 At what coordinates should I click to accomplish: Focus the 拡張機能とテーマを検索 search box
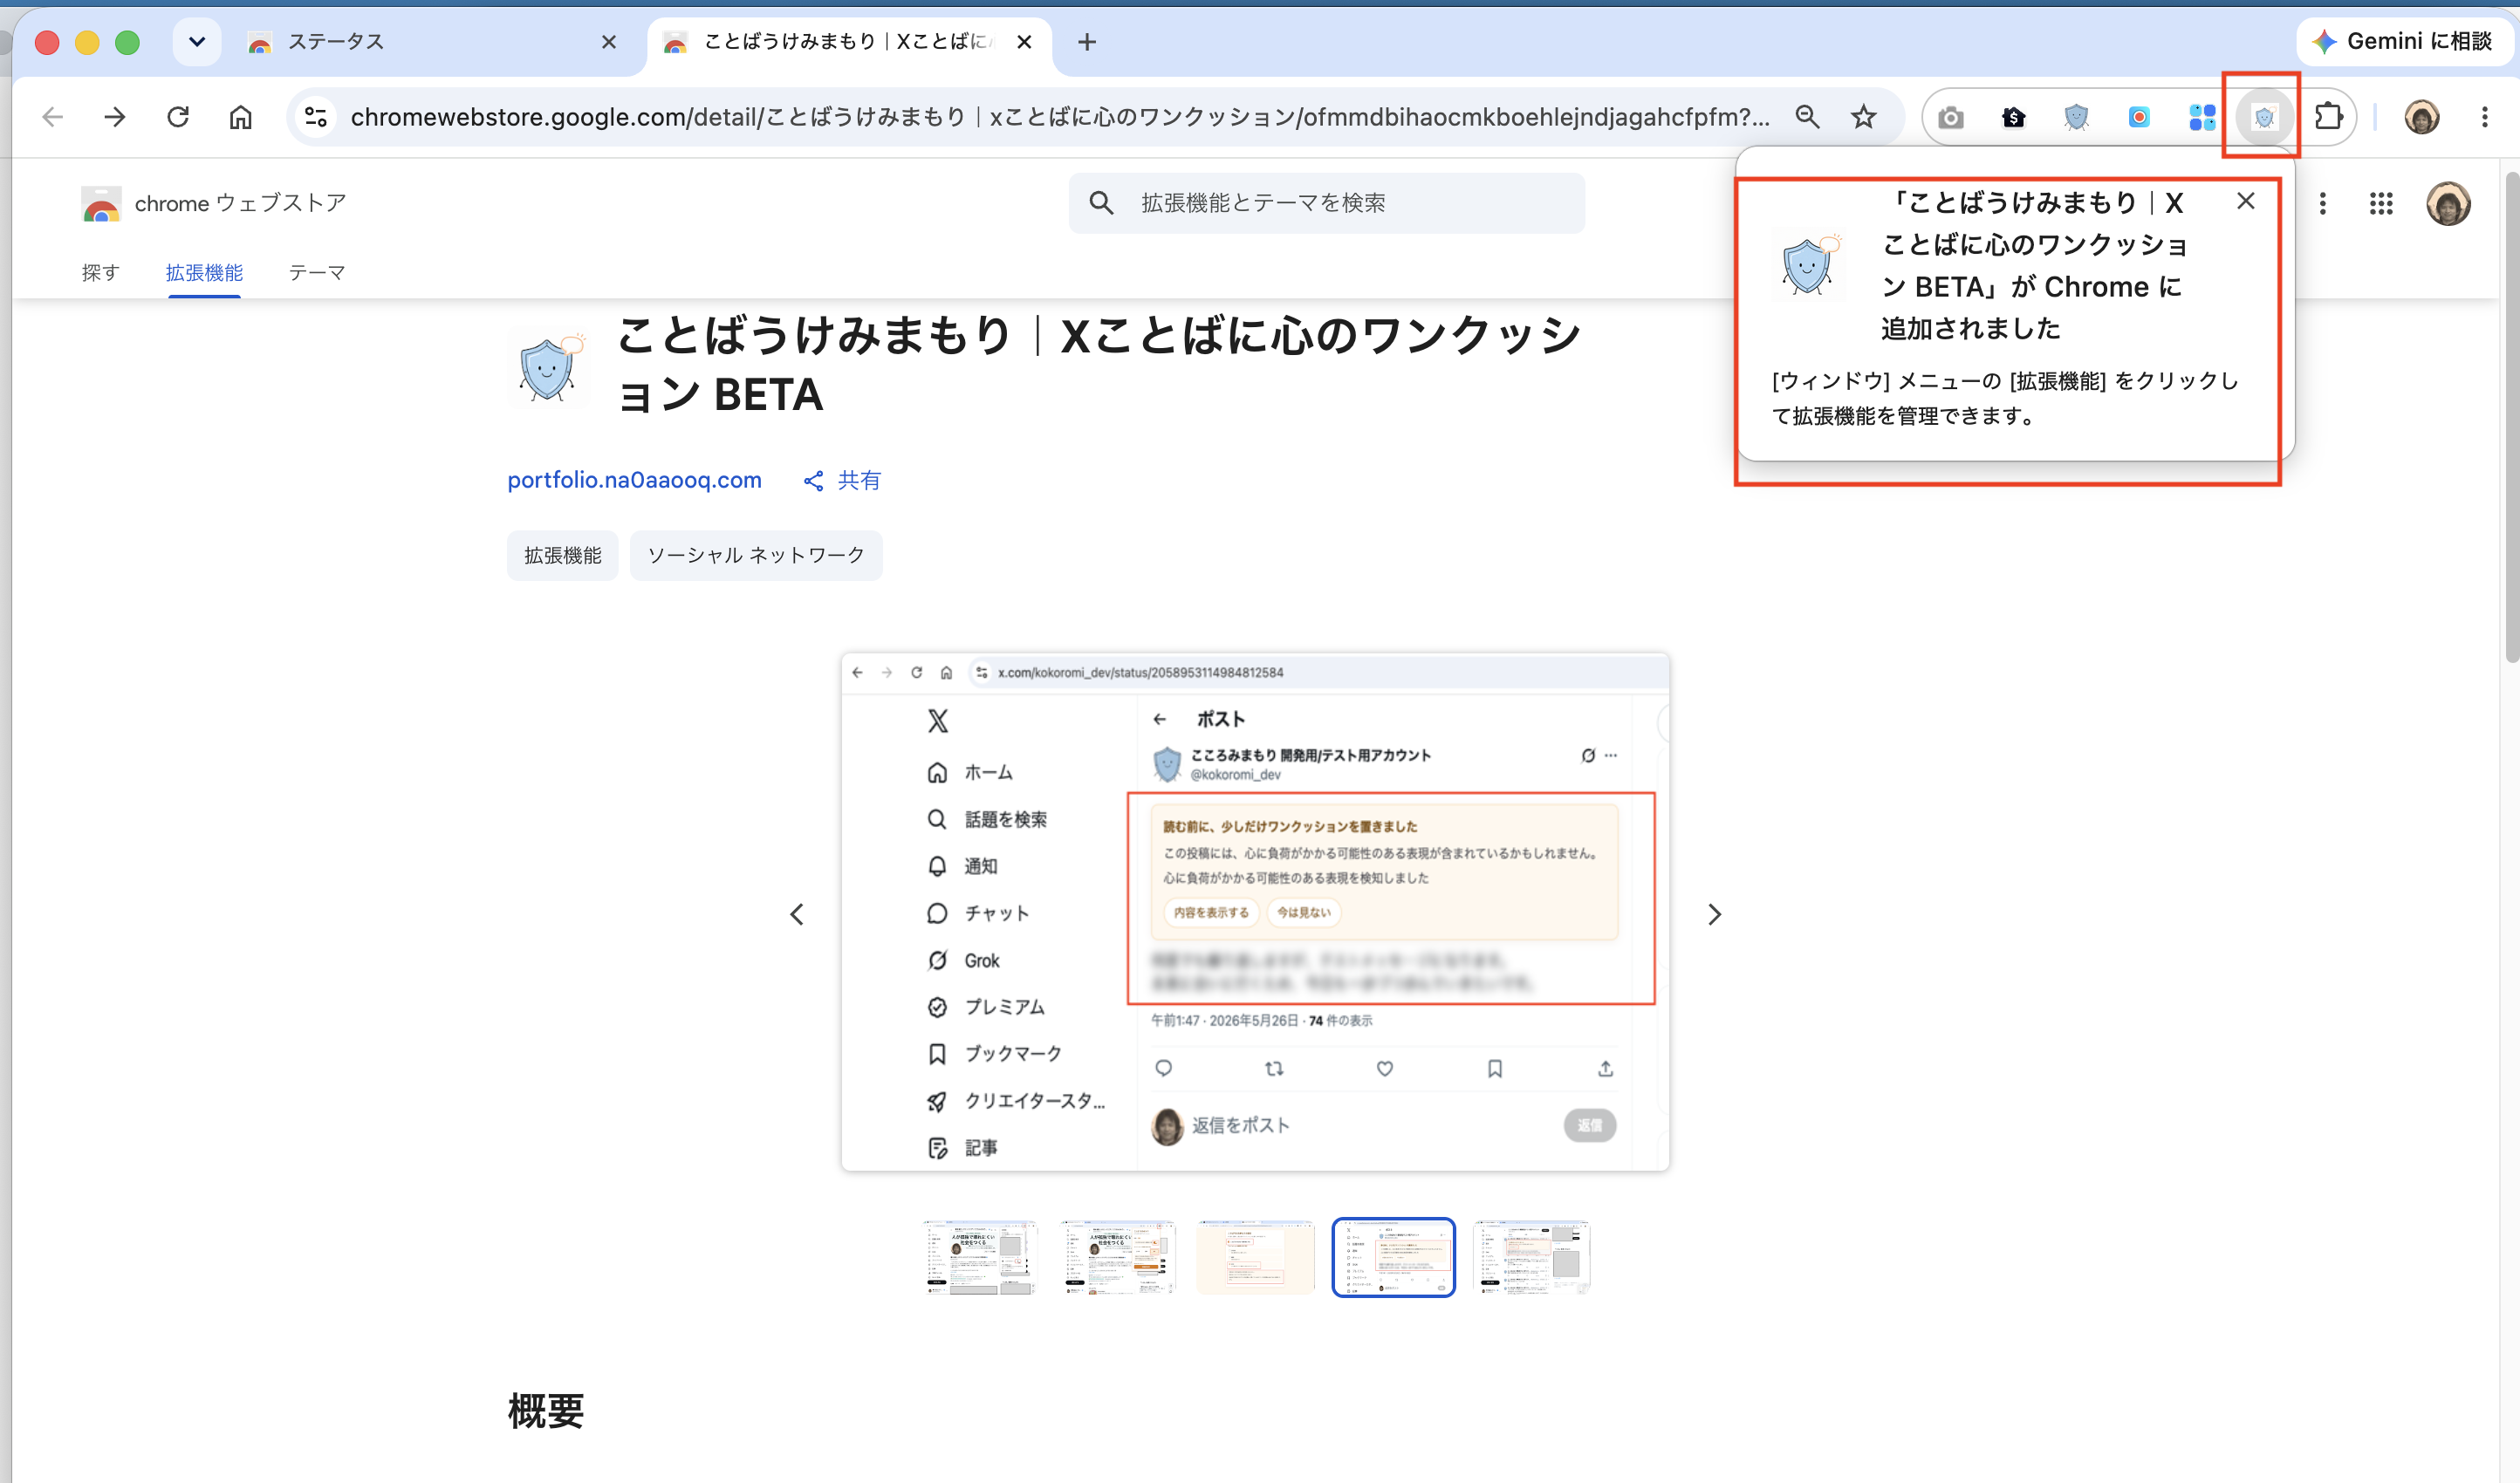1326,203
